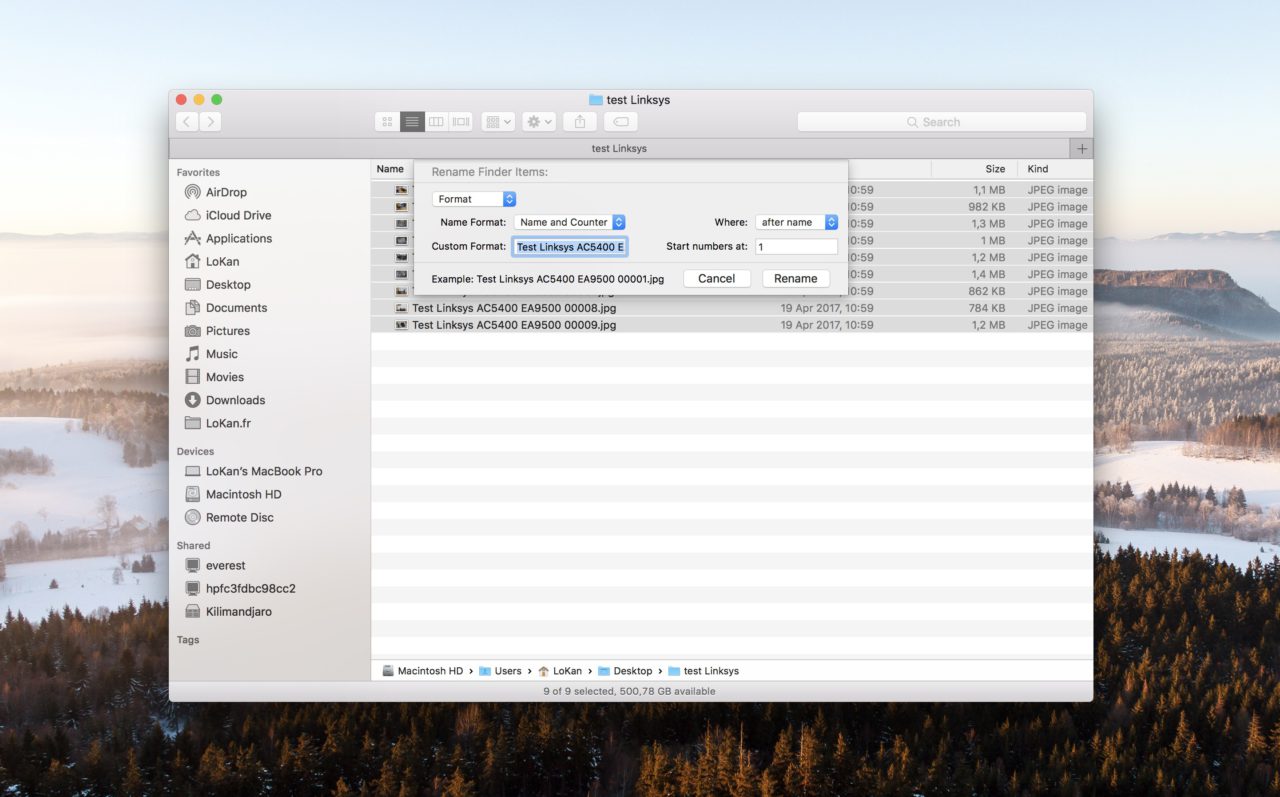Click the Edit Tags toolbar button

coord(621,122)
